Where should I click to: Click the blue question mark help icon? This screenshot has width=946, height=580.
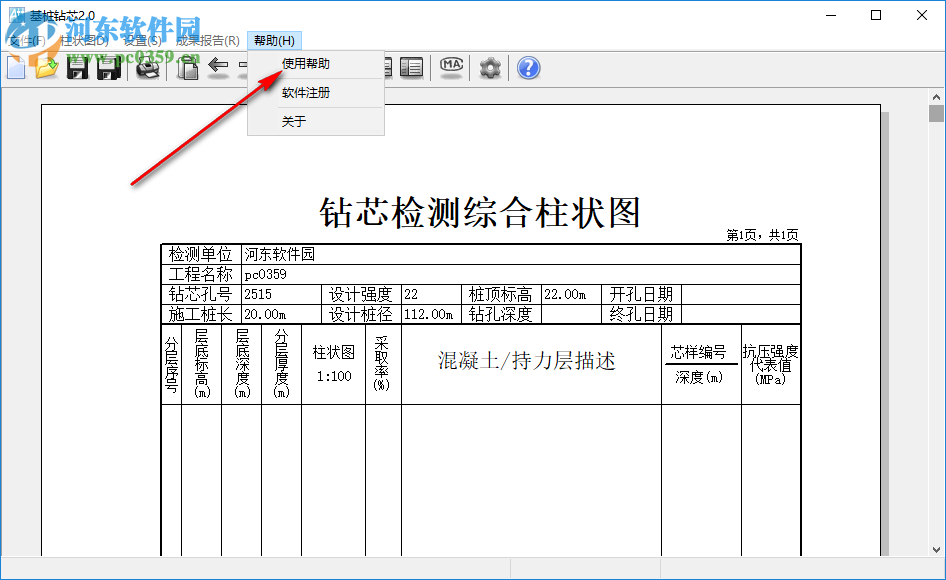[529, 68]
